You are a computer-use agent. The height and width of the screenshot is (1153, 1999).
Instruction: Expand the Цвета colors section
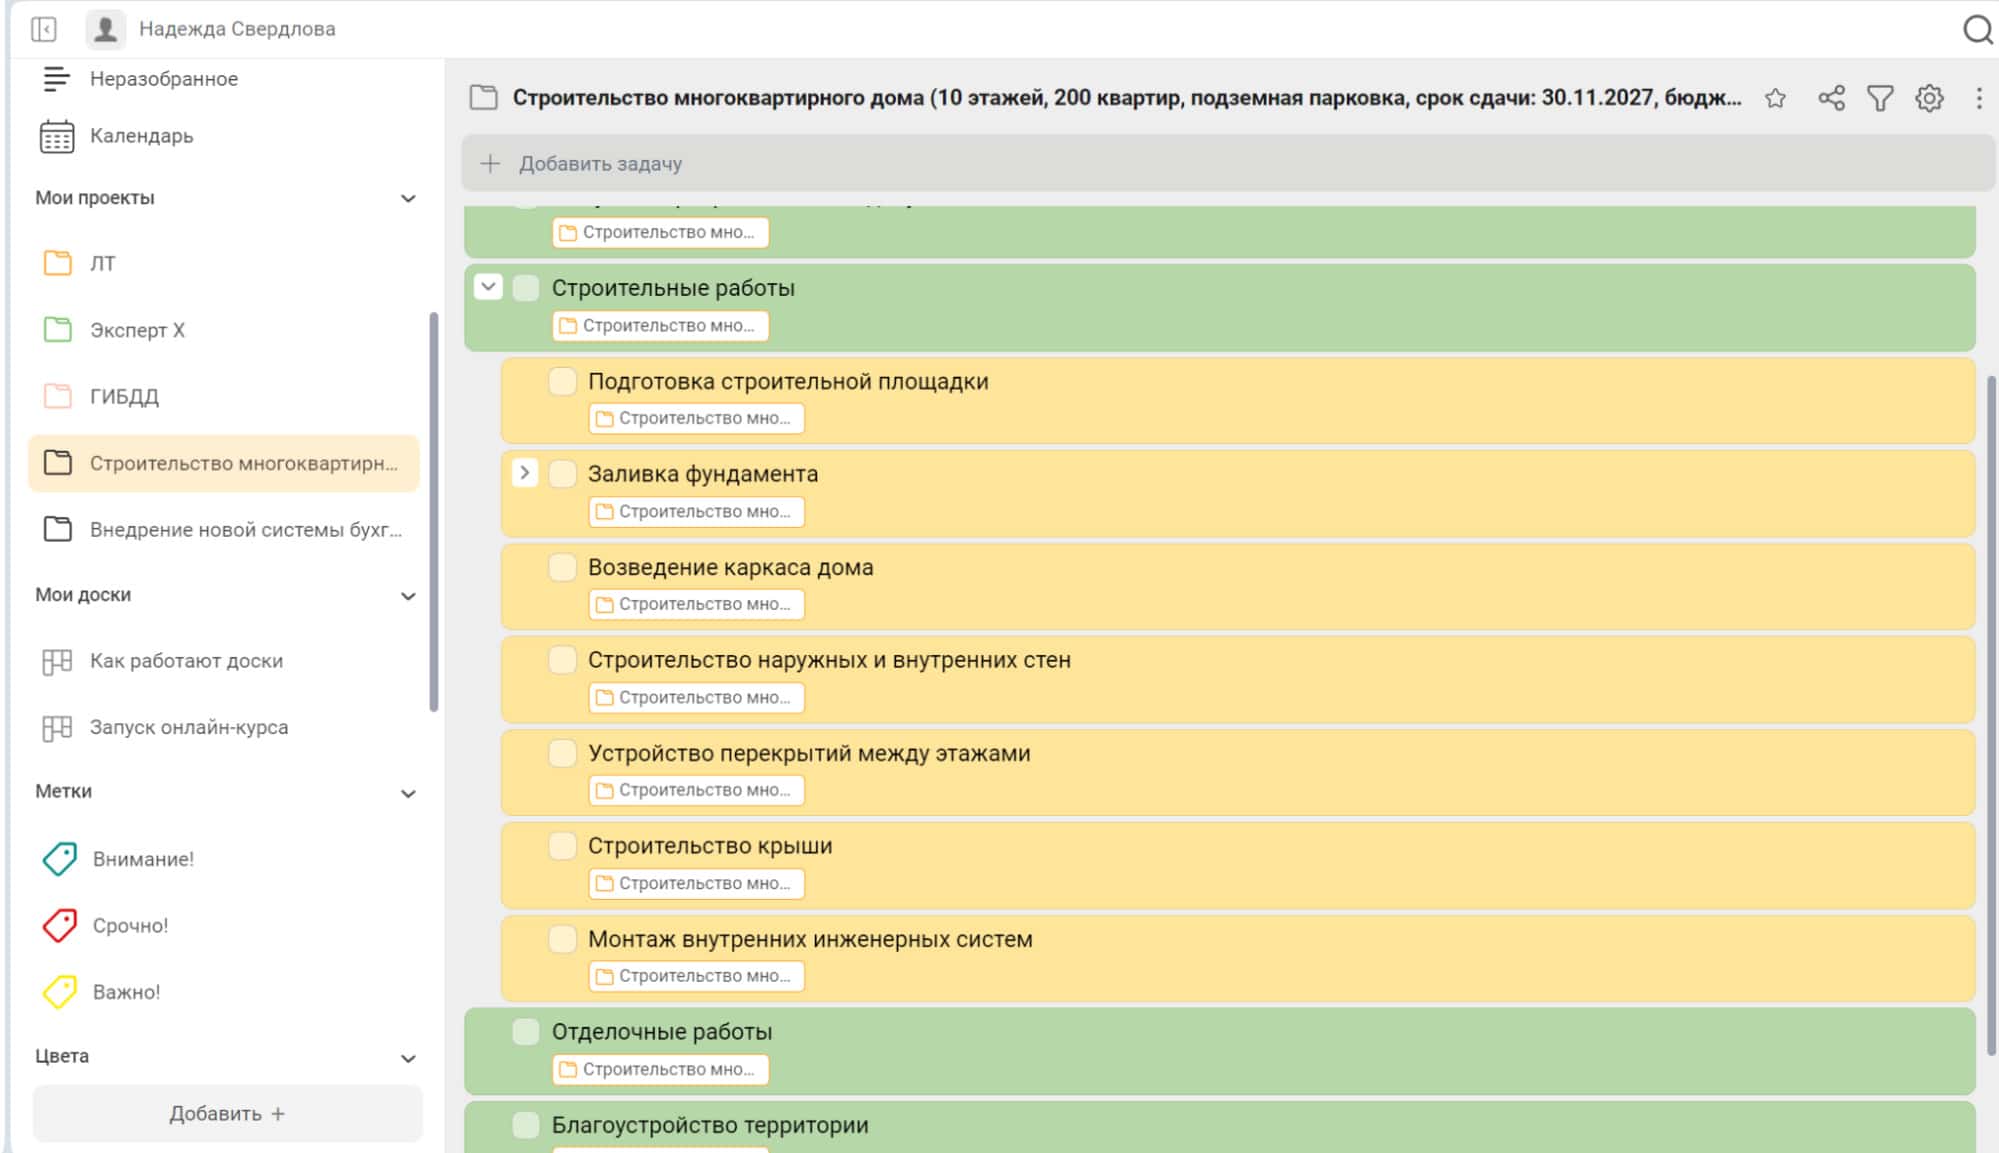point(408,1058)
